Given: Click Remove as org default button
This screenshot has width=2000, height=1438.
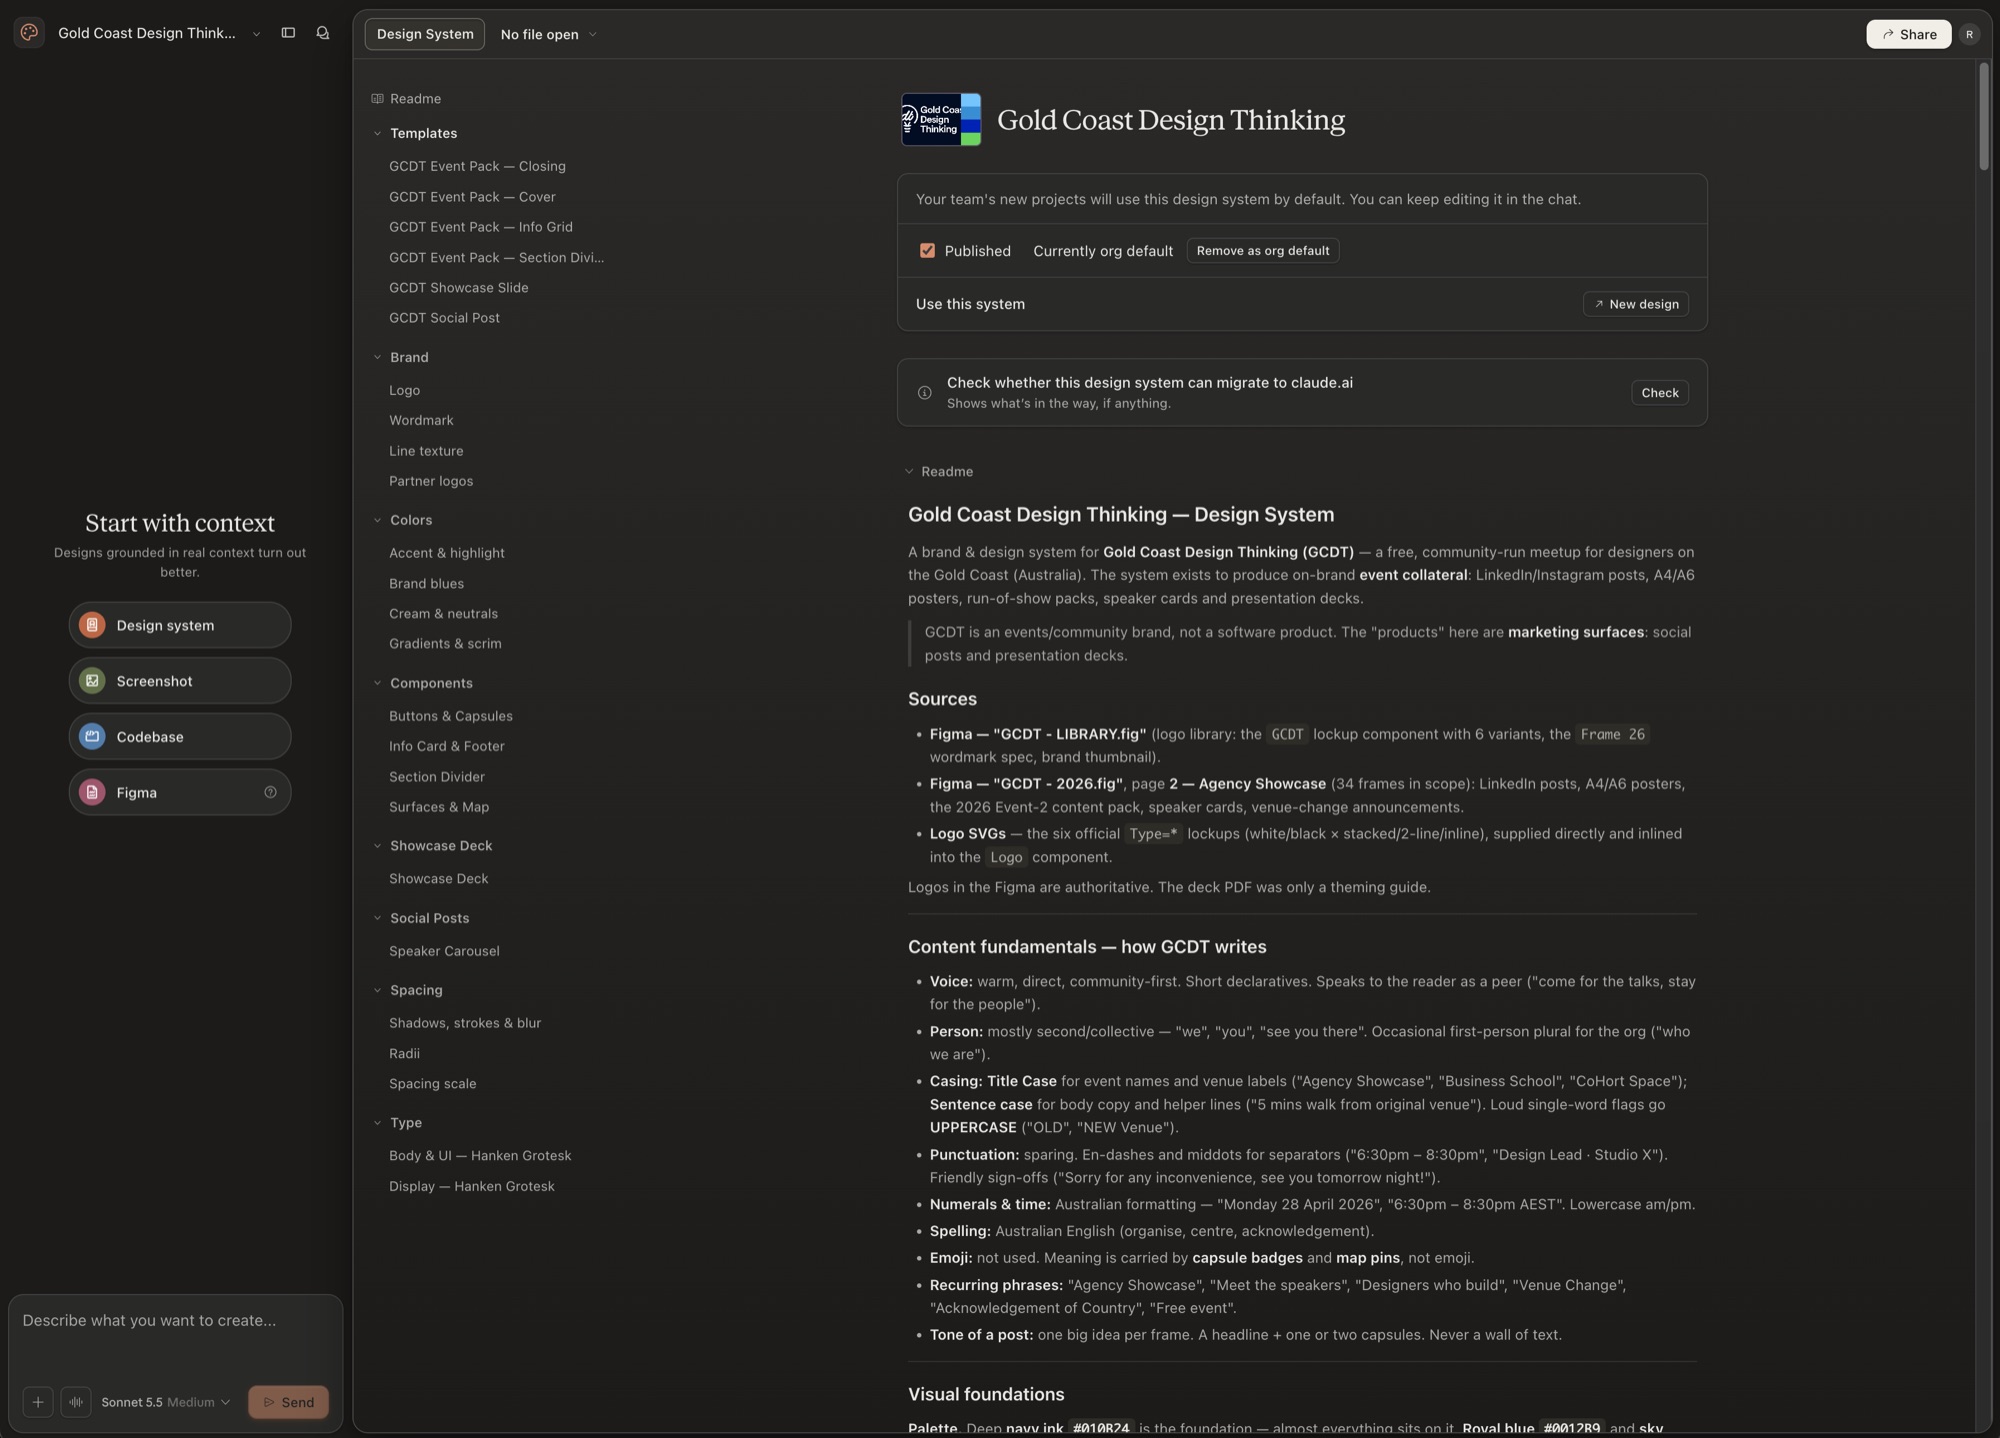Looking at the screenshot, I should (x=1263, y=251).
